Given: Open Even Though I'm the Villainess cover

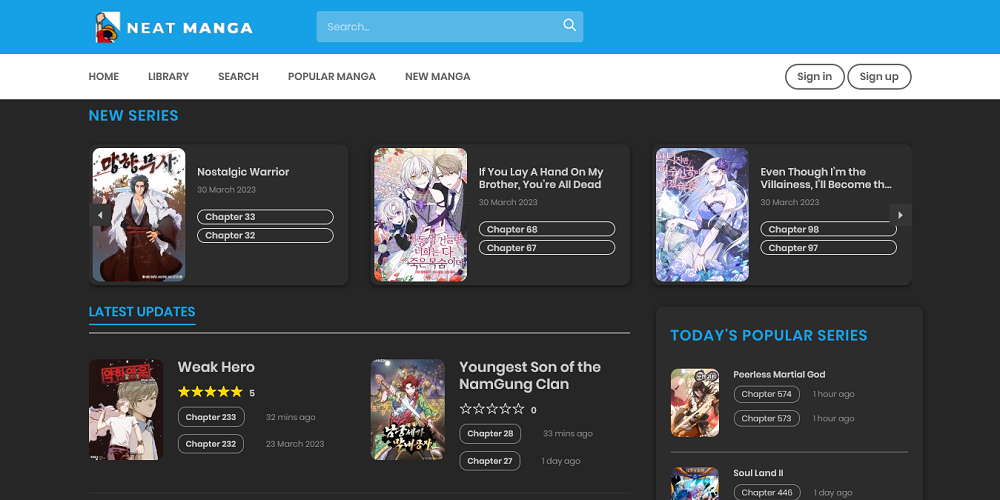Looking at the screenshot, I should coord(702,215).
